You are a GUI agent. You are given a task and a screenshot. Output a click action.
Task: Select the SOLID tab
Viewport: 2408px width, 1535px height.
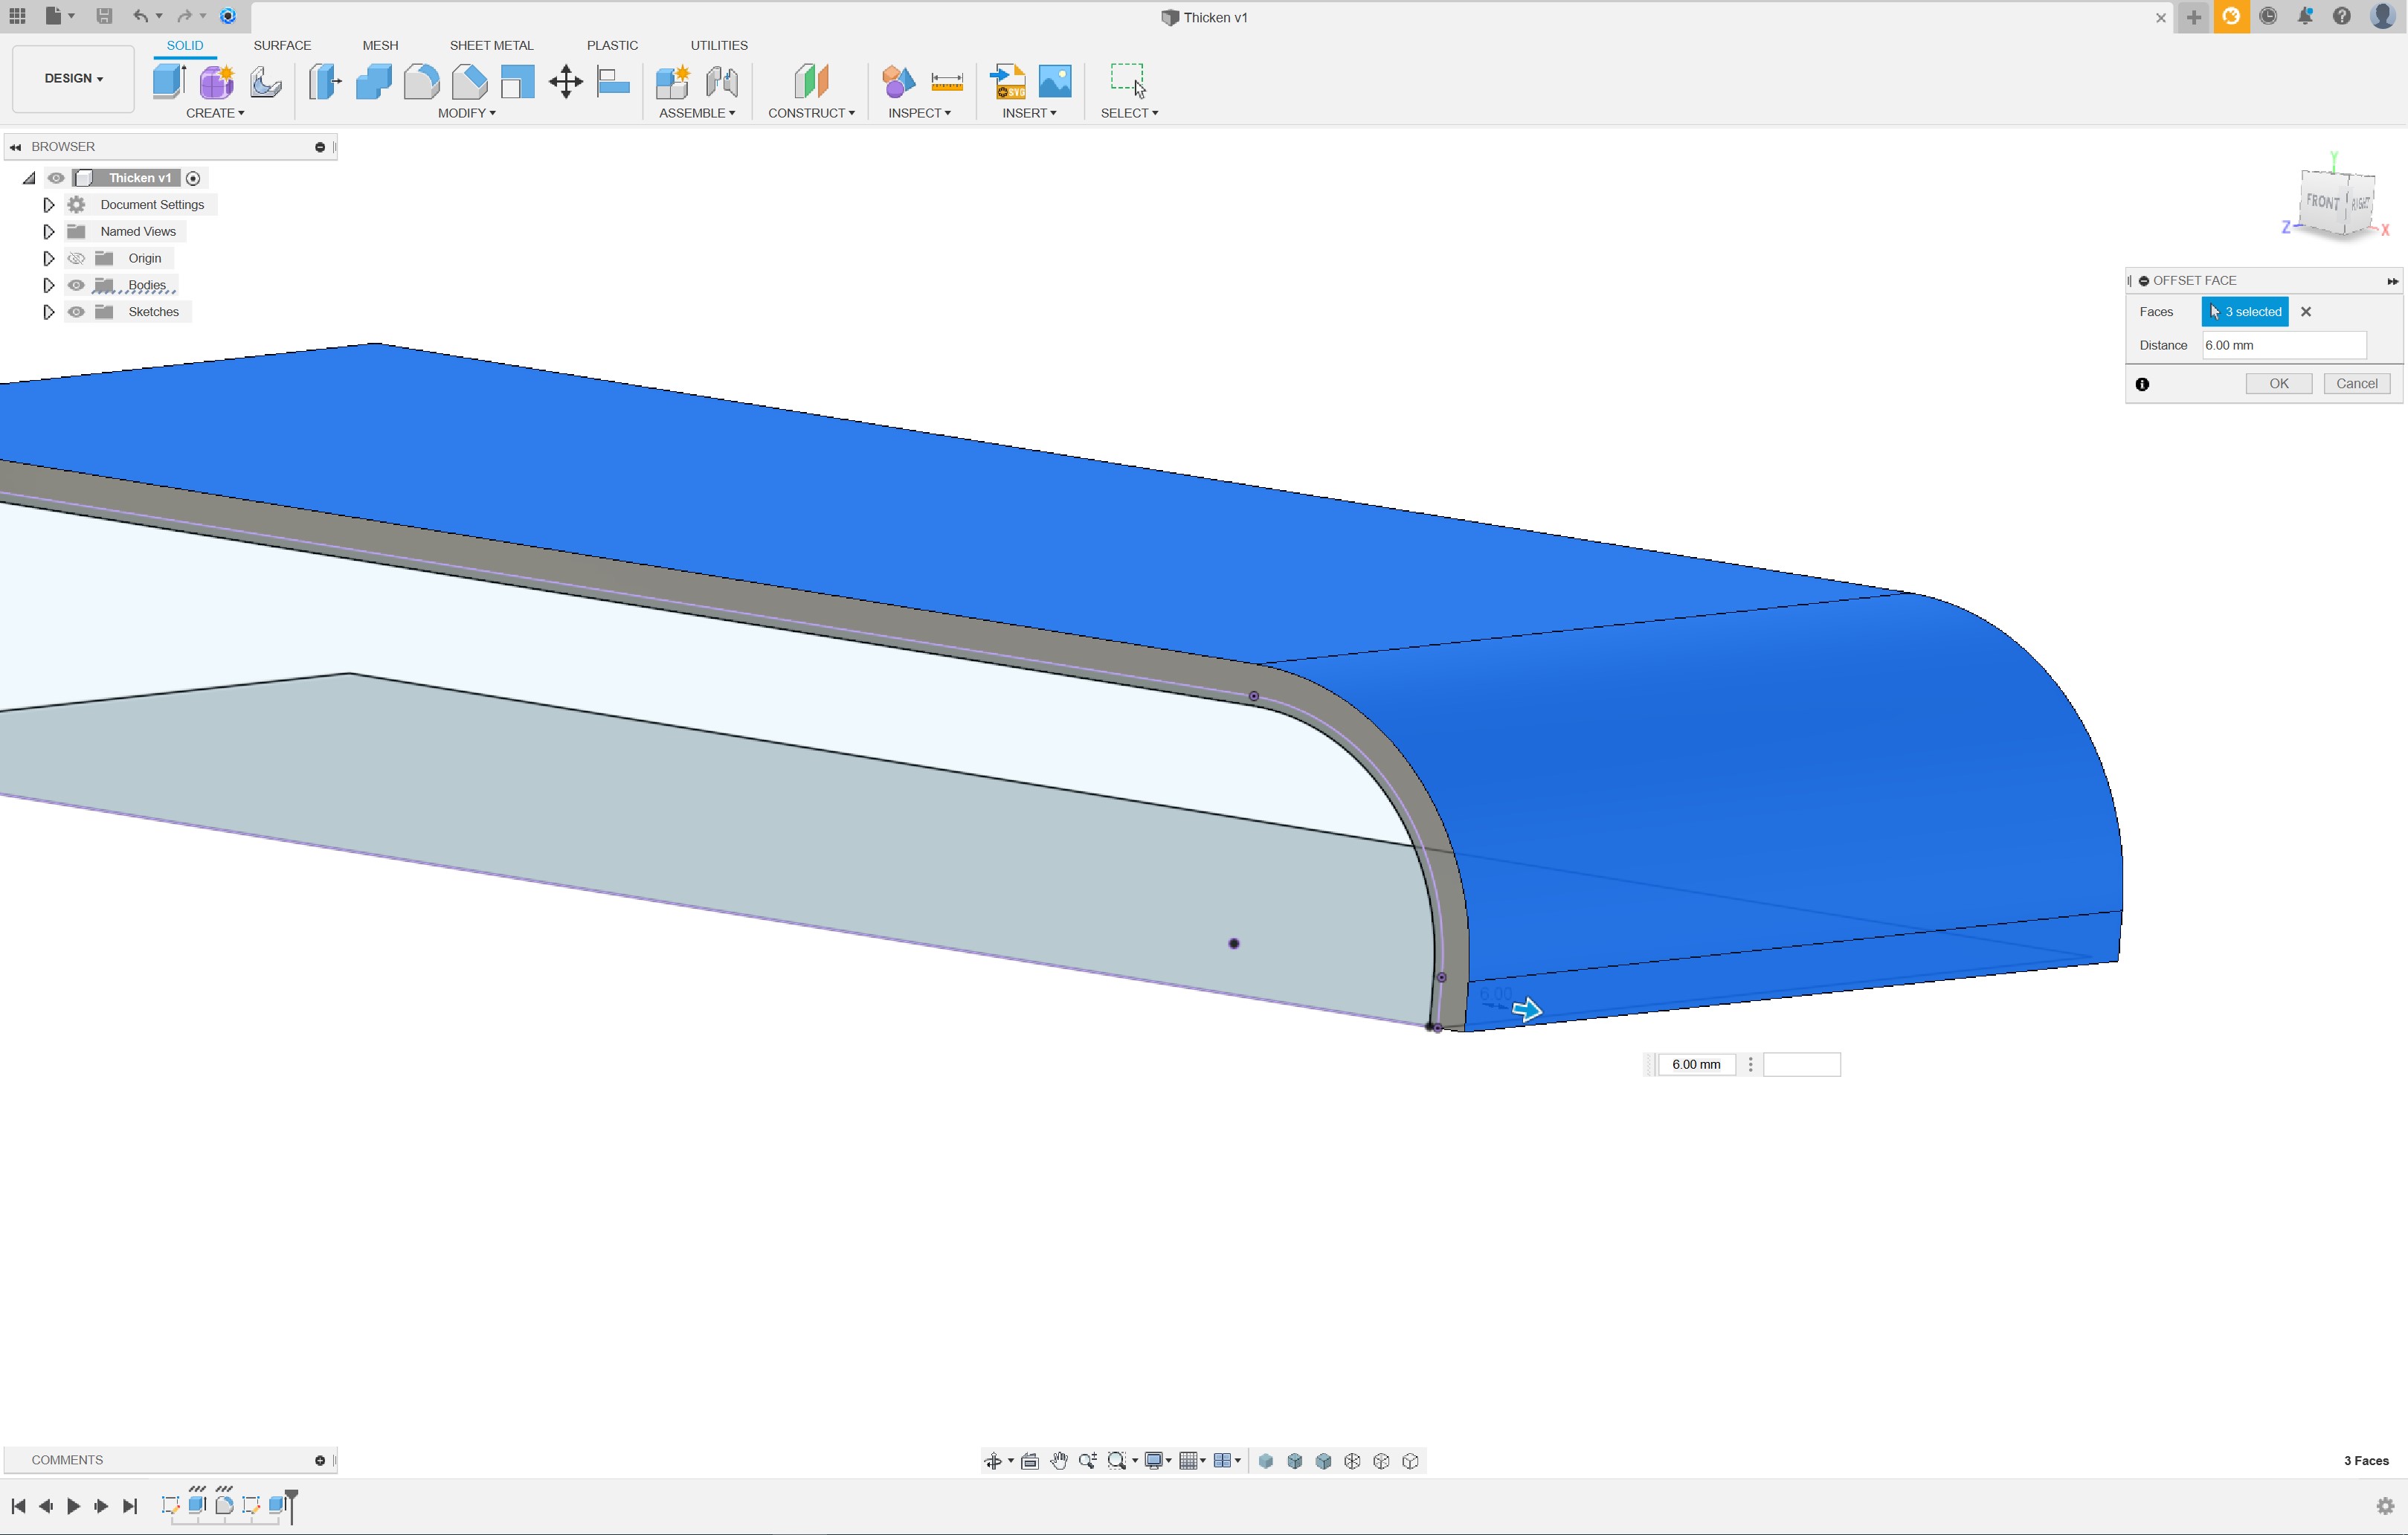point(185,45)
